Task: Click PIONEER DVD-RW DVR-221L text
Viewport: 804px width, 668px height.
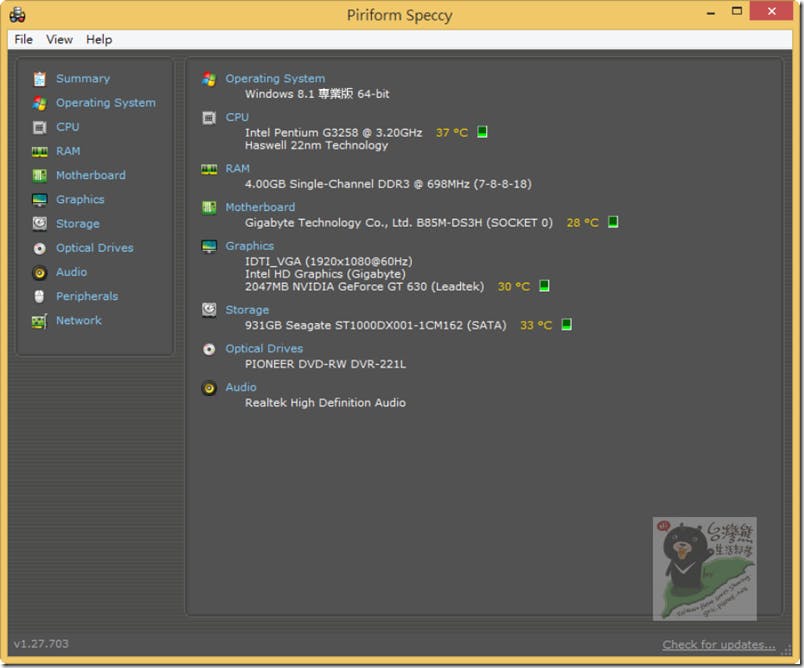Action: pos(325,364)
